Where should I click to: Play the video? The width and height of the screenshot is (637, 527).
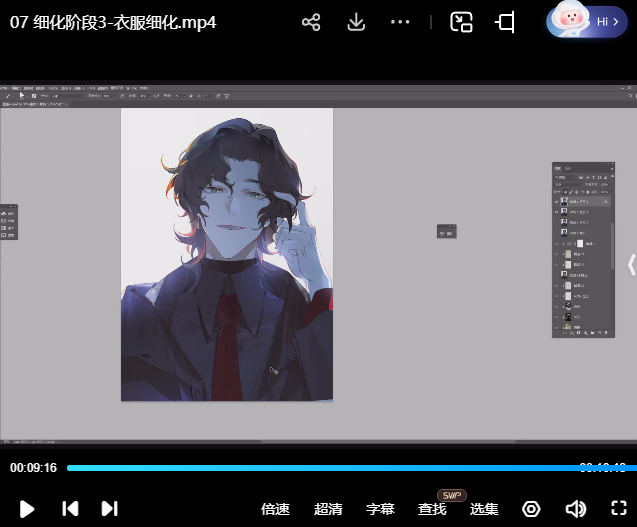tap(27, 508)
